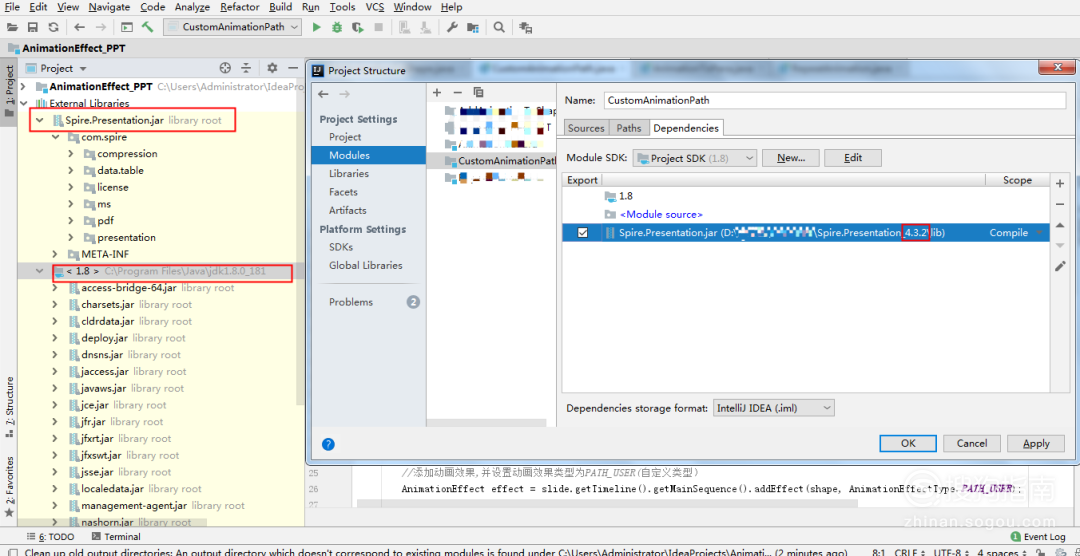Open the Refactor menu
This screenshot has height=556, width=1080.
pyautogui.click(x=240, y=7)
